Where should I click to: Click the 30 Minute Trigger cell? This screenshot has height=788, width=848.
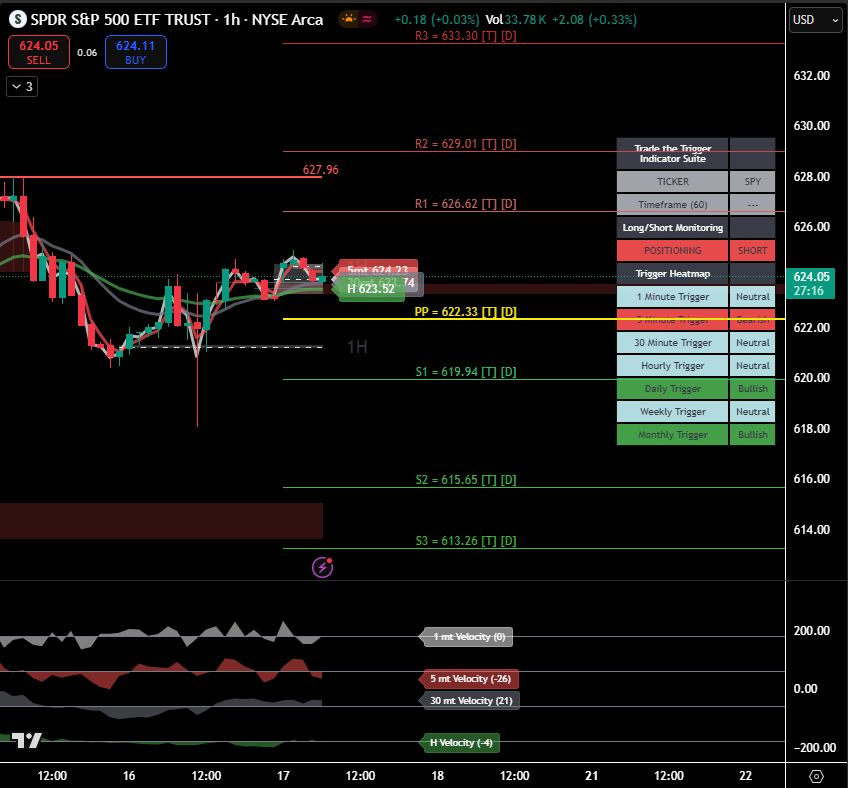coord(673,342)
